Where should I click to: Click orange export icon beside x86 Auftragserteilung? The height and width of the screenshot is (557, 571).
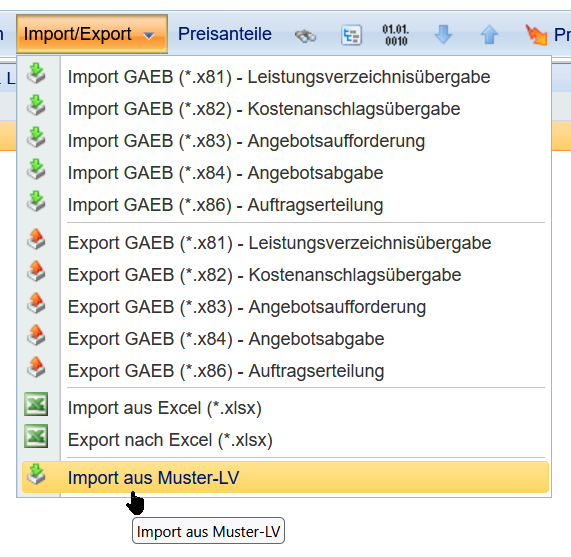tap(36, 367)
